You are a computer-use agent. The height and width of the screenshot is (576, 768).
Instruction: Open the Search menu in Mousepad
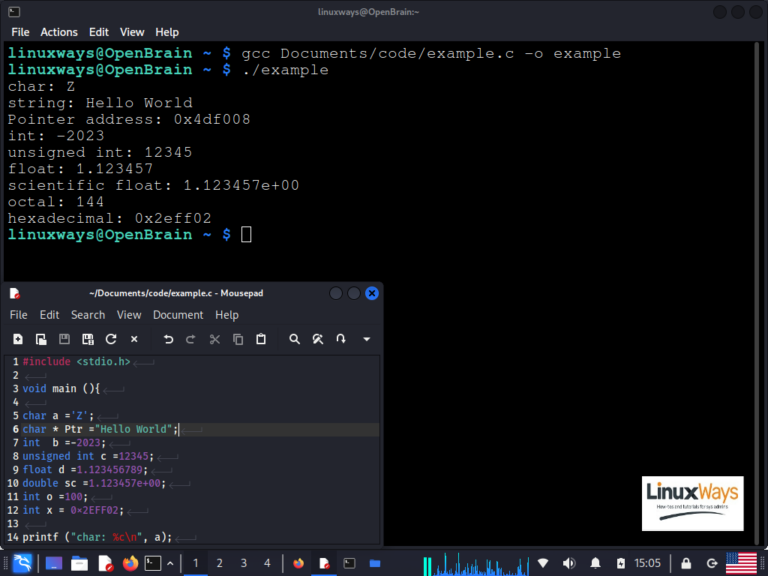tap(88, 315)
